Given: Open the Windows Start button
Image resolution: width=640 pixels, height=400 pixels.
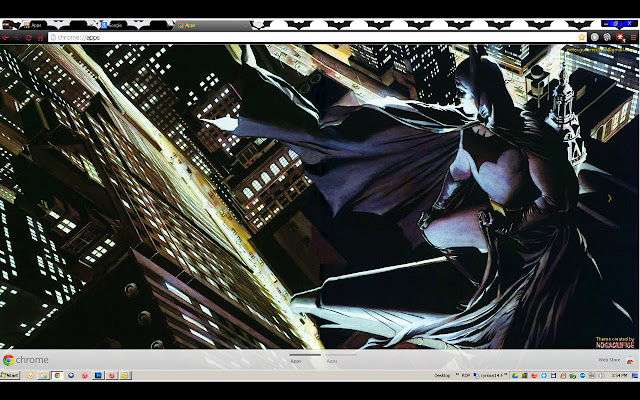Looking at the screenshot, I should click(x=10, y=375).
